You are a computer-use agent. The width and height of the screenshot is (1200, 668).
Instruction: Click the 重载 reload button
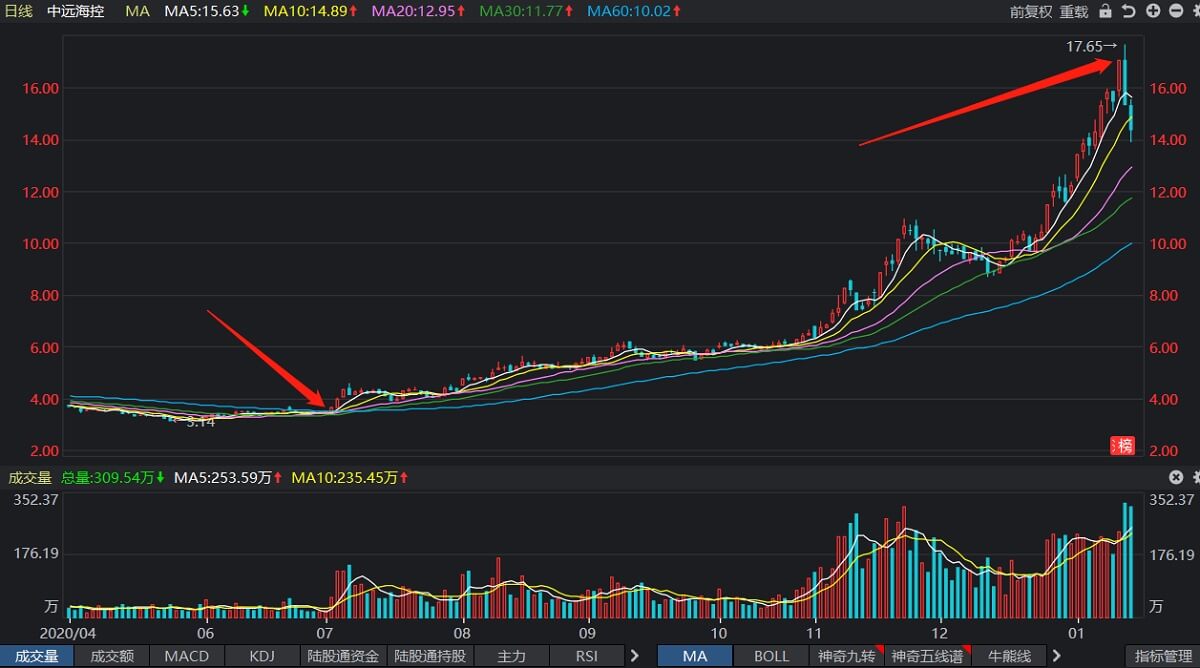point(1074,12)
